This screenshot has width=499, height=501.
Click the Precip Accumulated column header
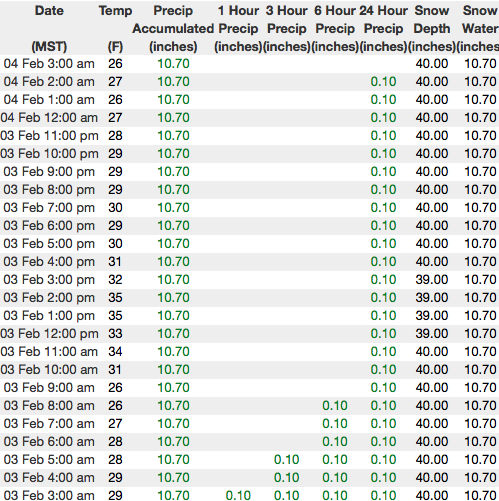[173, 28]
